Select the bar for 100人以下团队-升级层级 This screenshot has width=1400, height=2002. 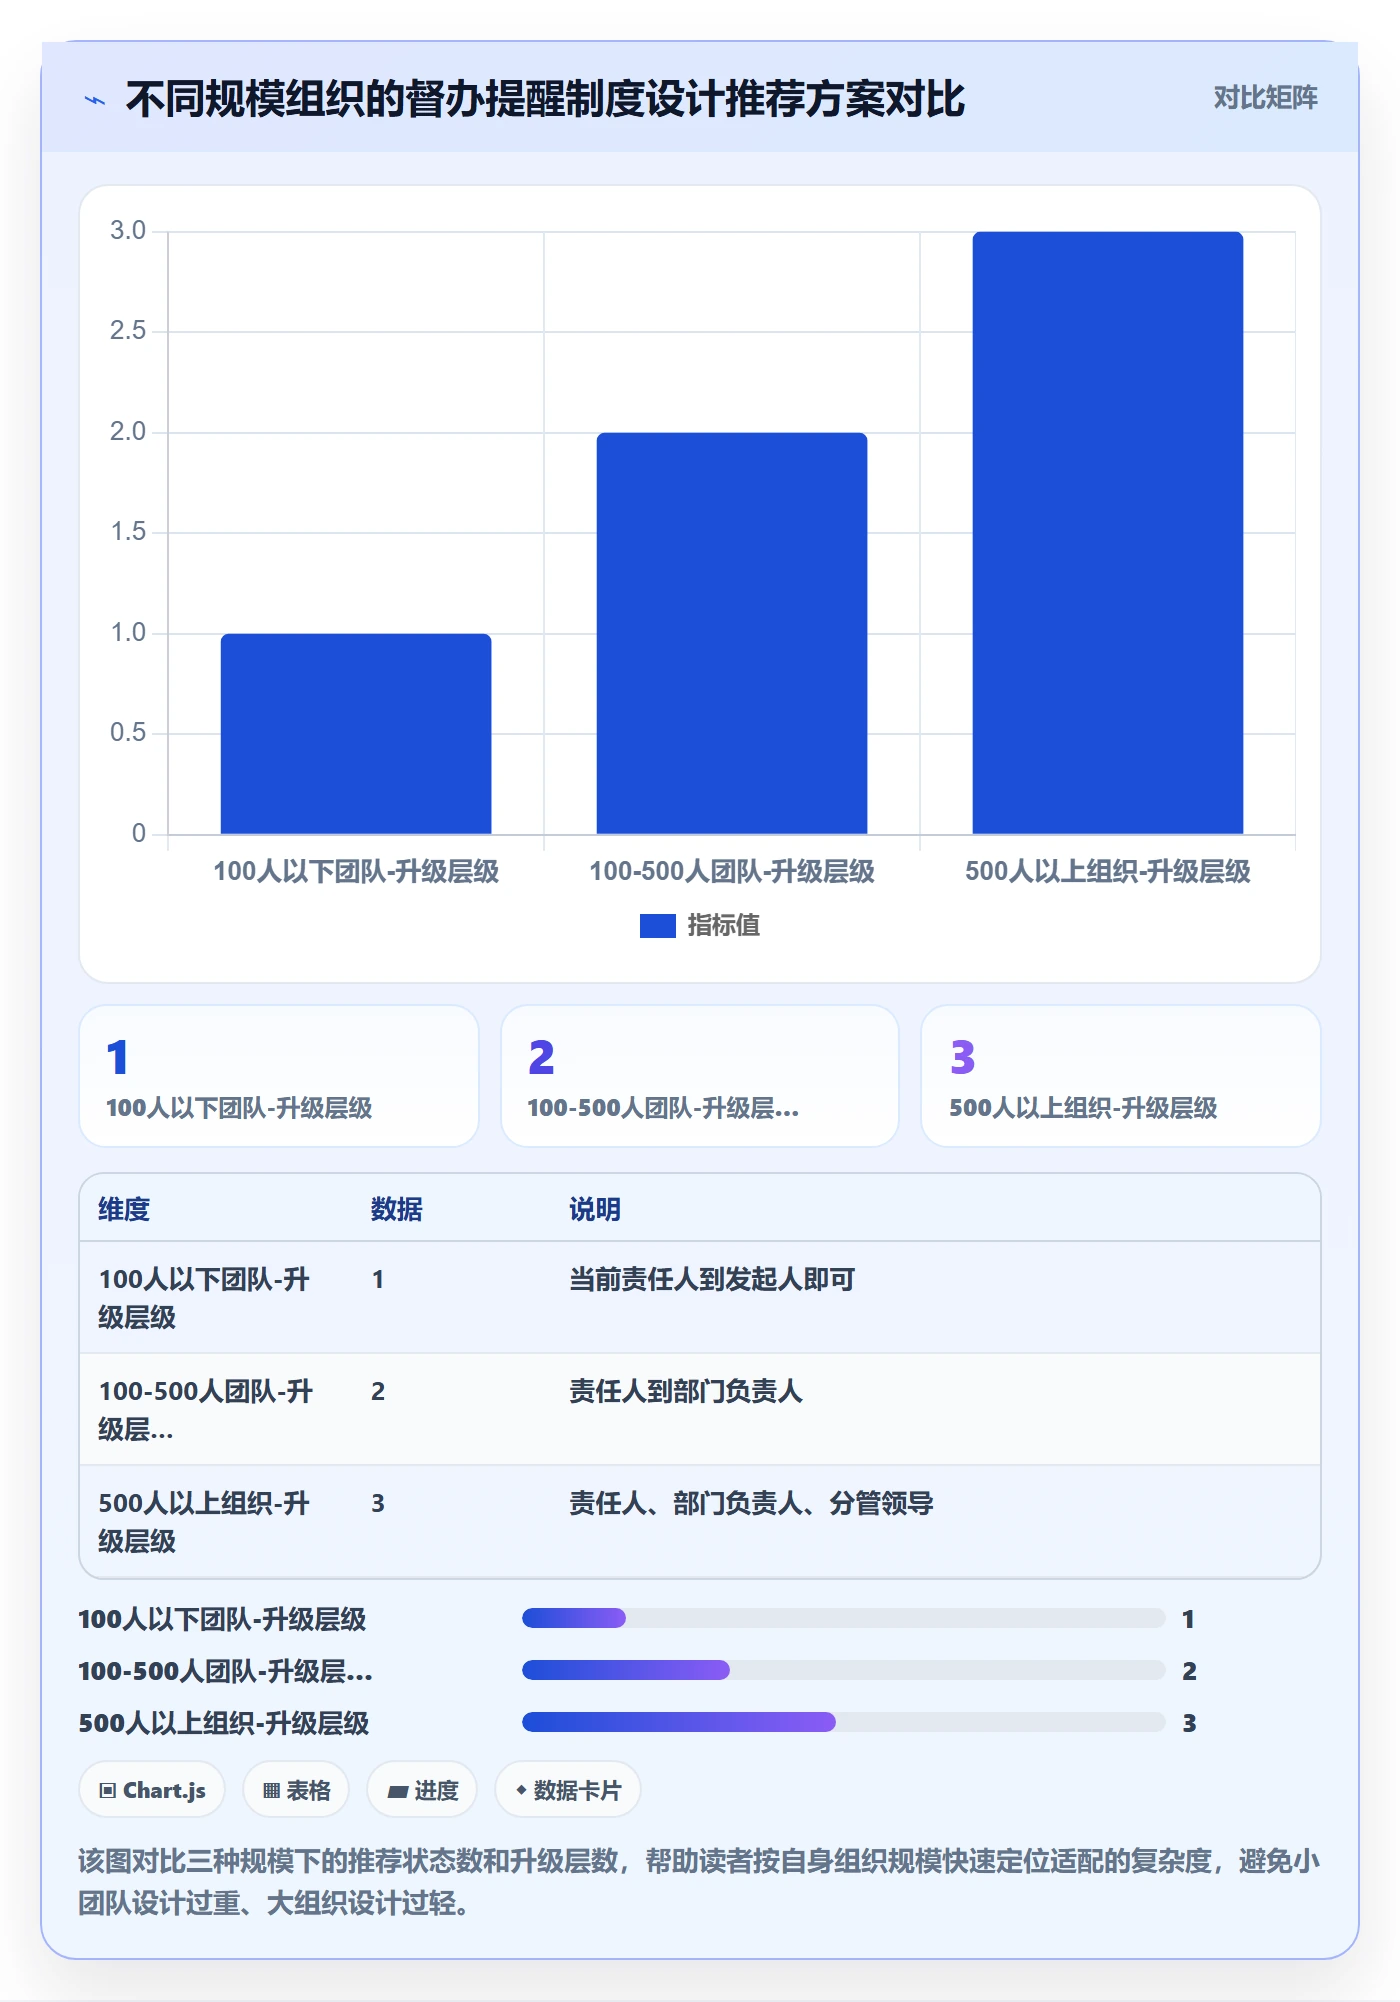pyautogui.click(x=356, y=733)
